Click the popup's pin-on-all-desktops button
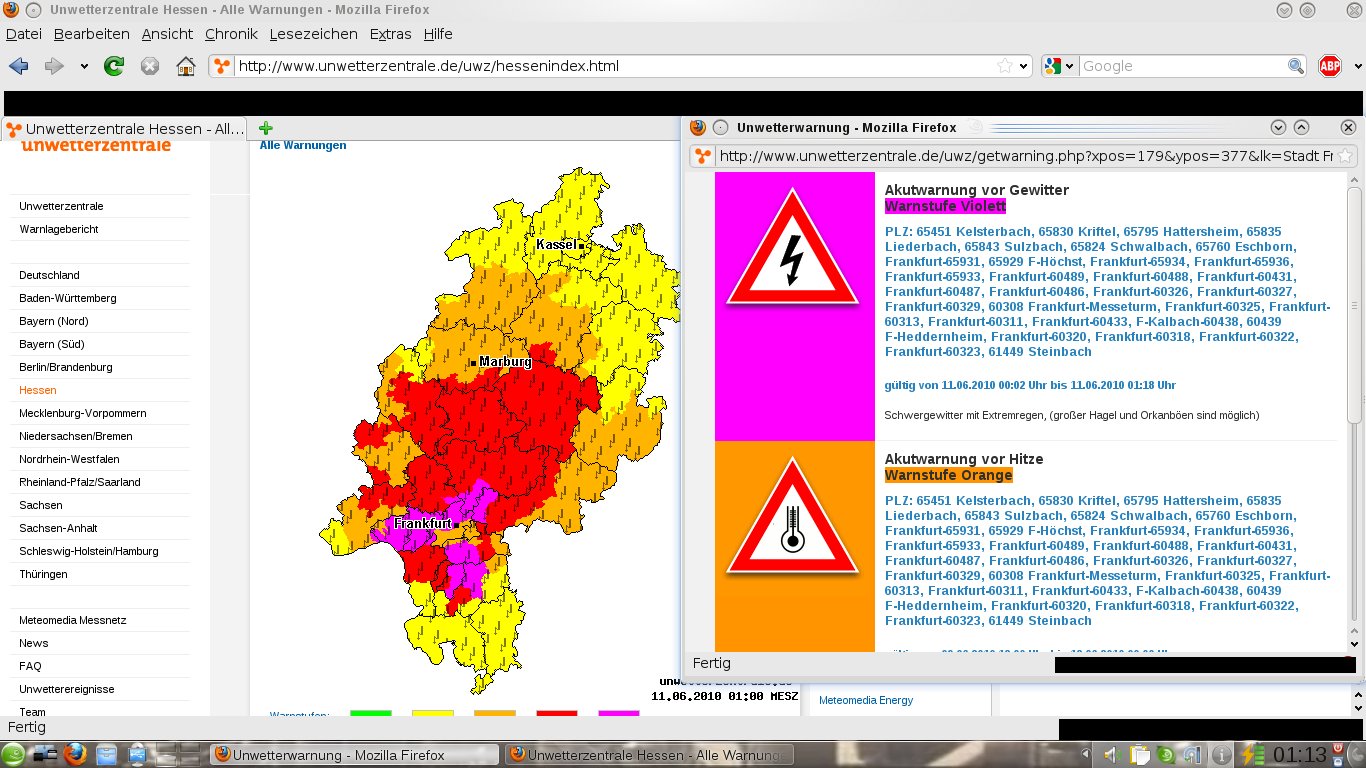 pos(720,127)
